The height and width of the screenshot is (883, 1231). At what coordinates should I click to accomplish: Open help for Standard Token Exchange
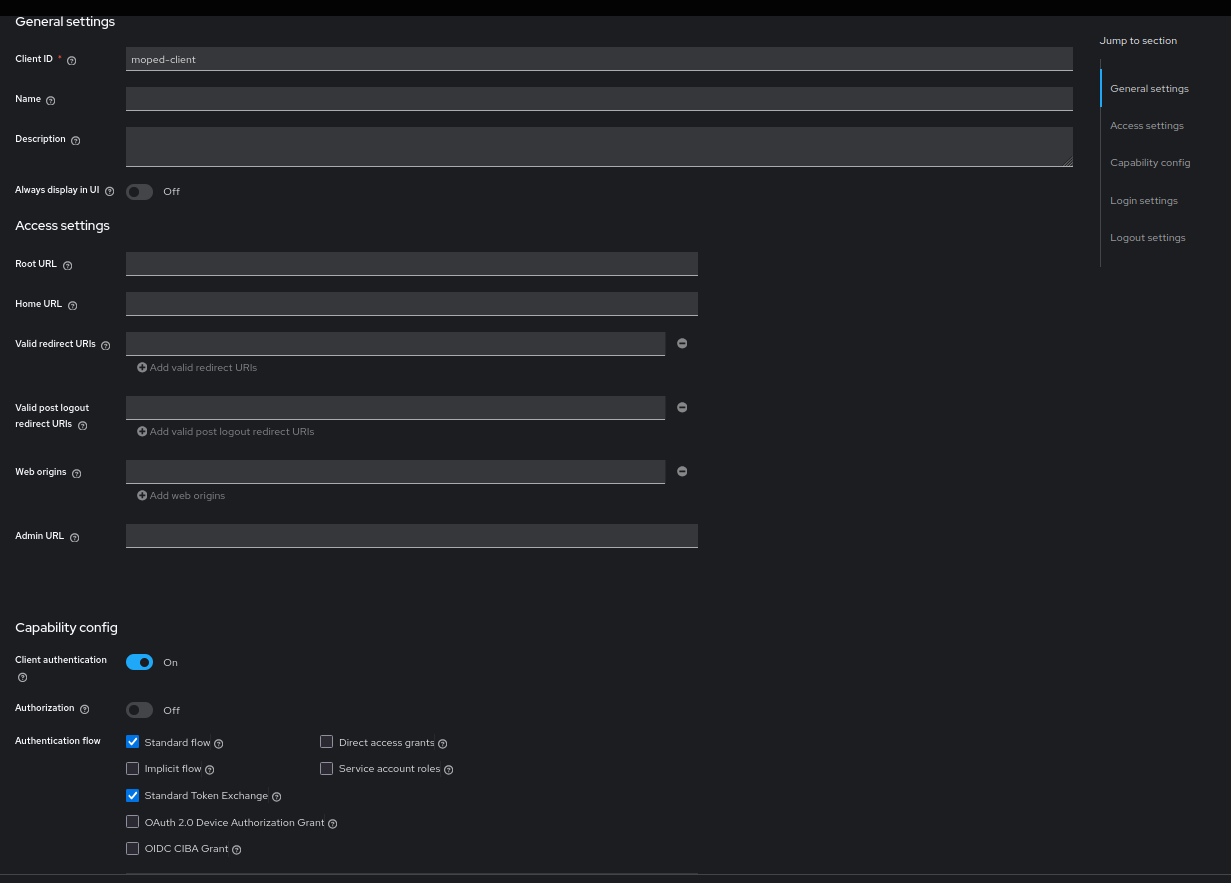point(276,796)
